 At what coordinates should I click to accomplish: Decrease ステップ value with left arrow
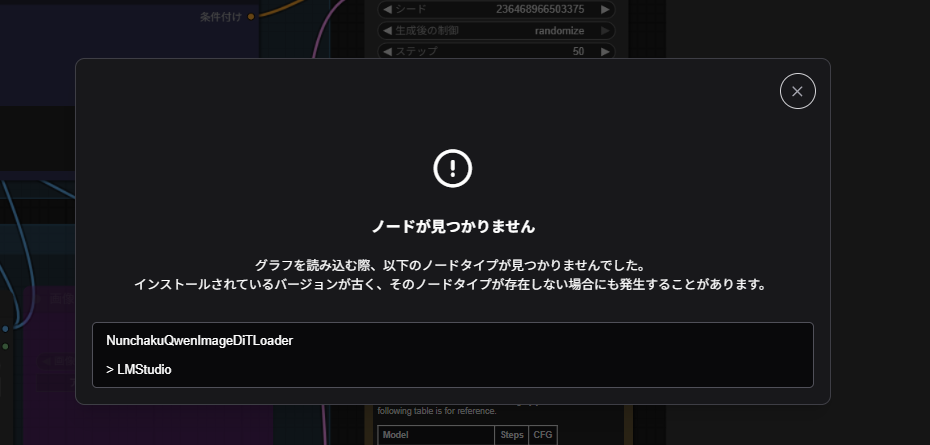tap(387, 52)
